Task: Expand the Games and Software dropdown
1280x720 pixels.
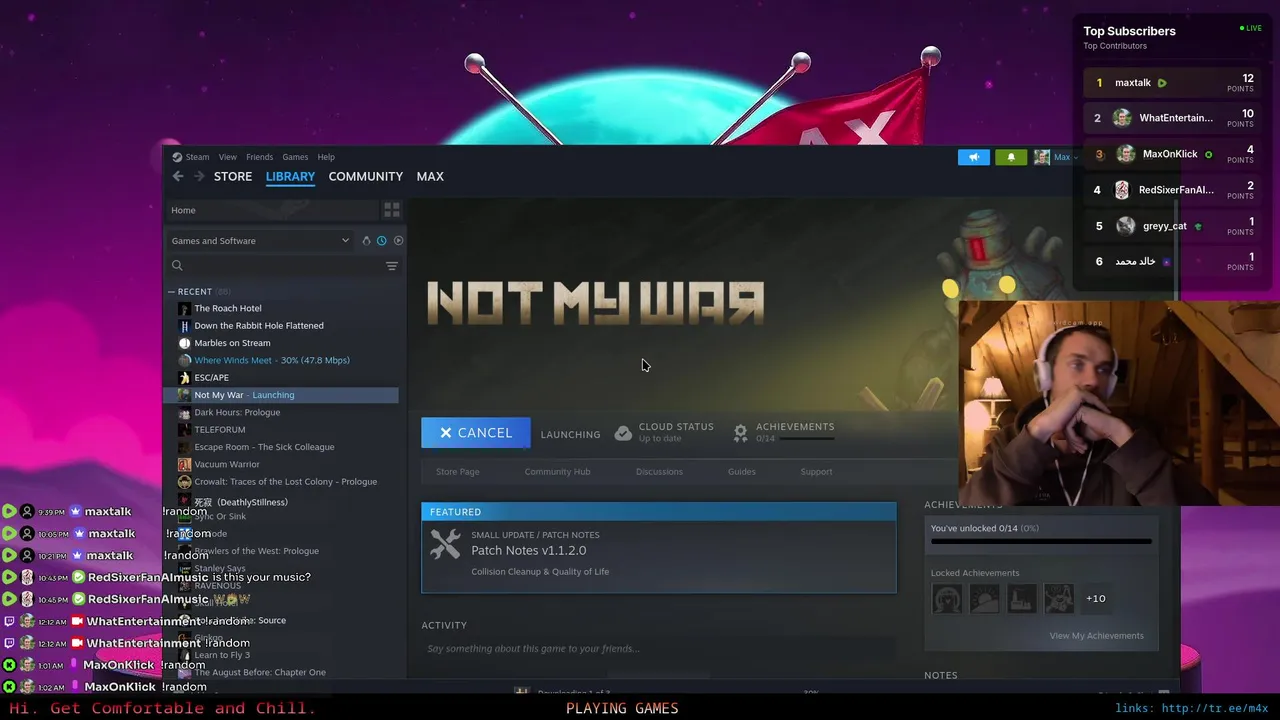Action: 260,240
